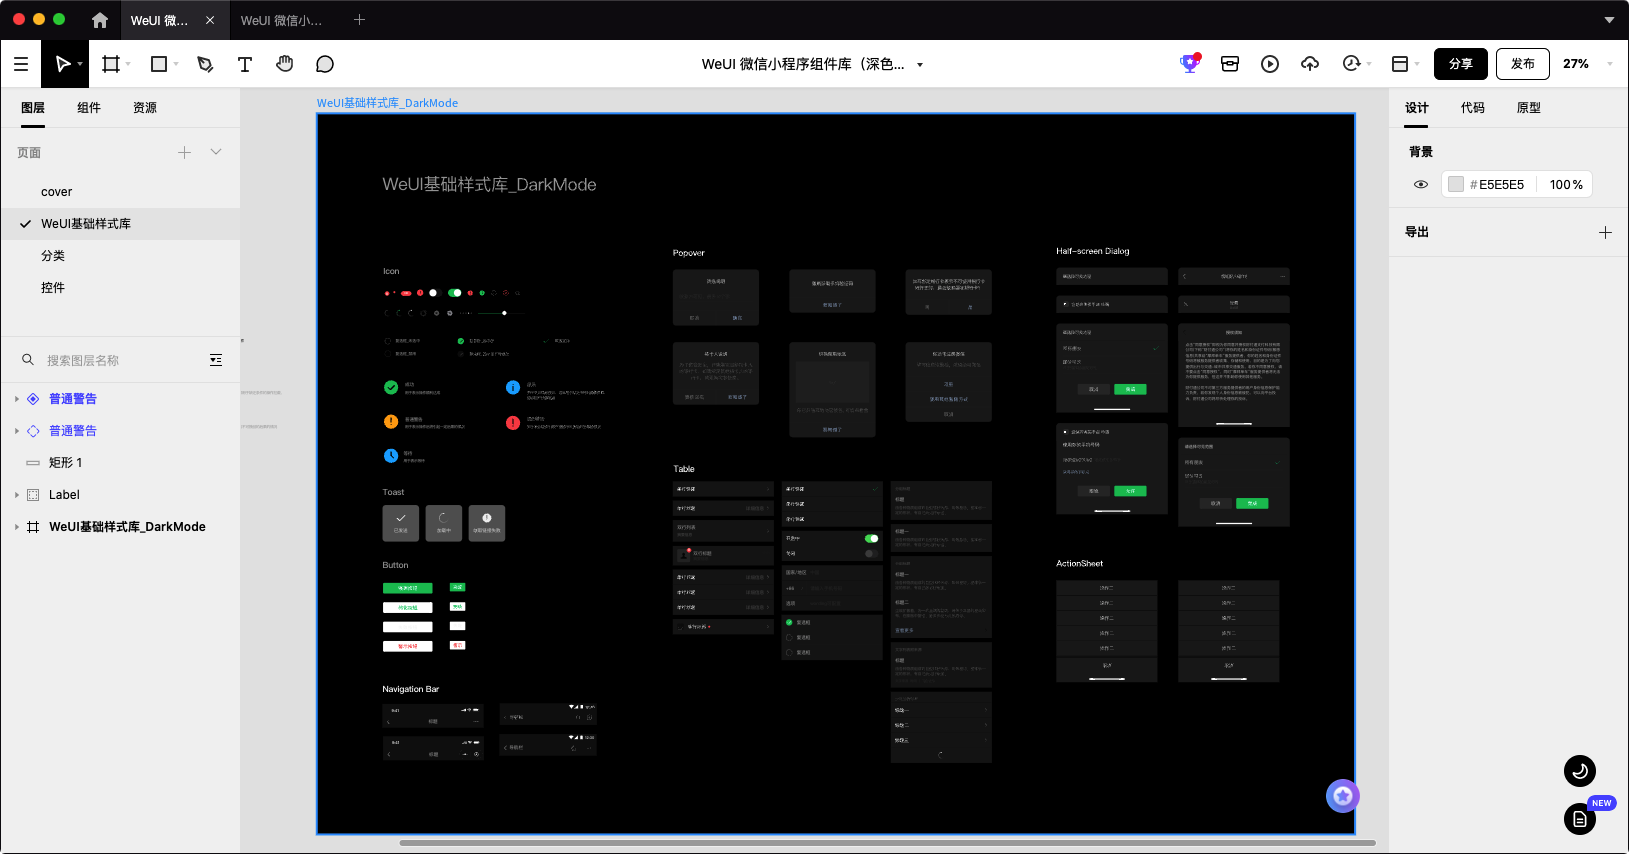Select the Frame tool
1629x854 pixels.
111,64
